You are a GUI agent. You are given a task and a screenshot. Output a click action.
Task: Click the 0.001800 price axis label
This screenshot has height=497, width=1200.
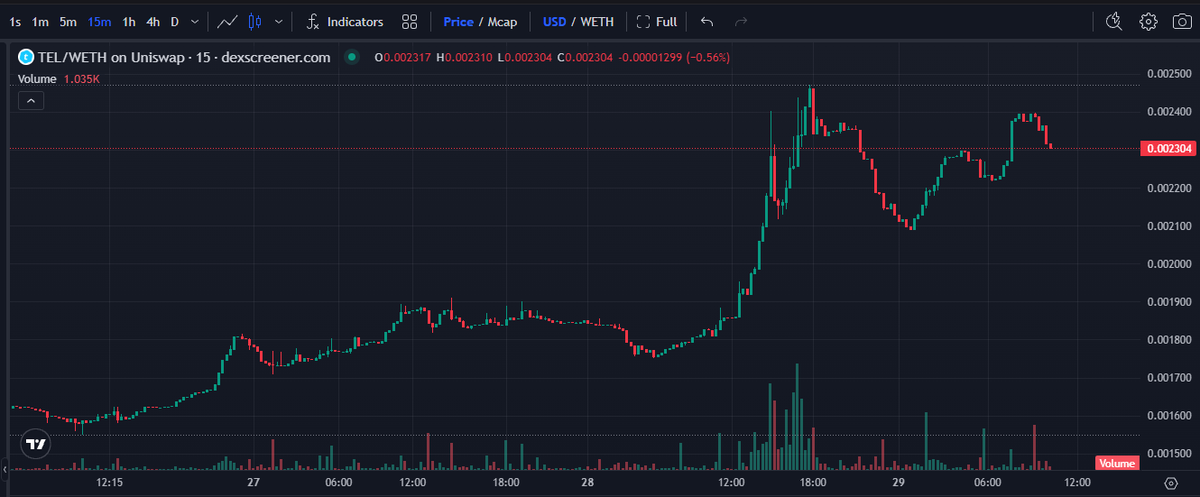coord(1168,340)
